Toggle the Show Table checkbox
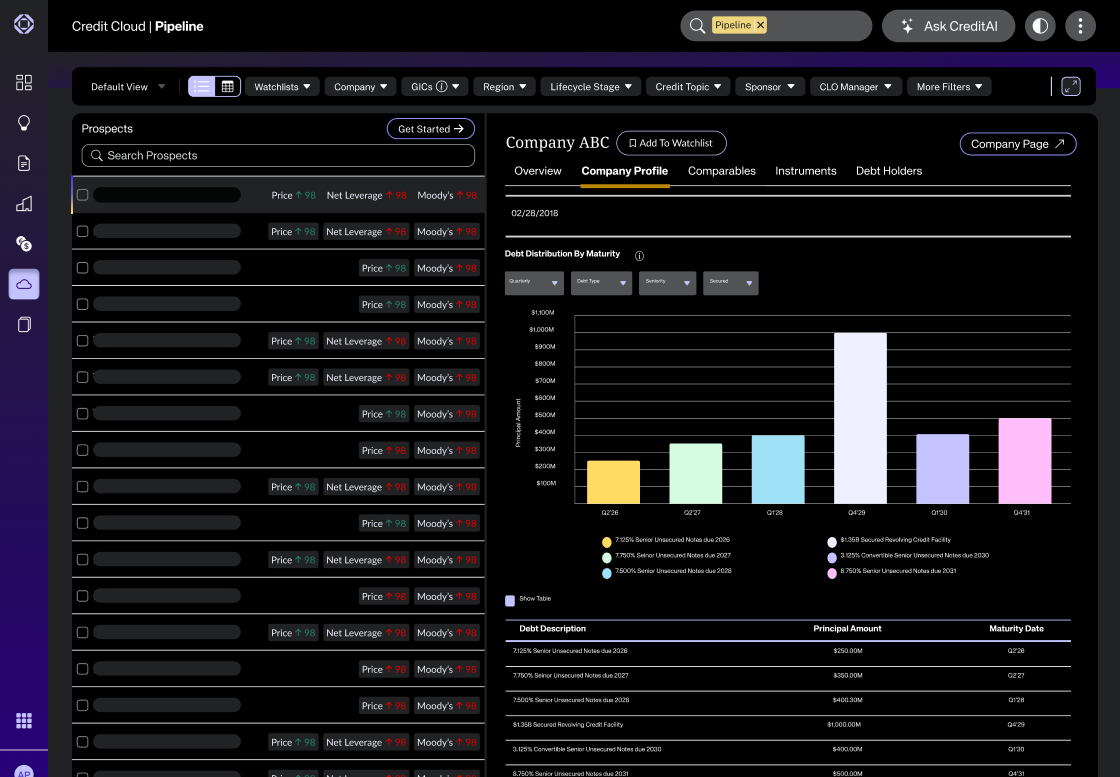The height and width of the screenshot is (777, 1120). 510,601
